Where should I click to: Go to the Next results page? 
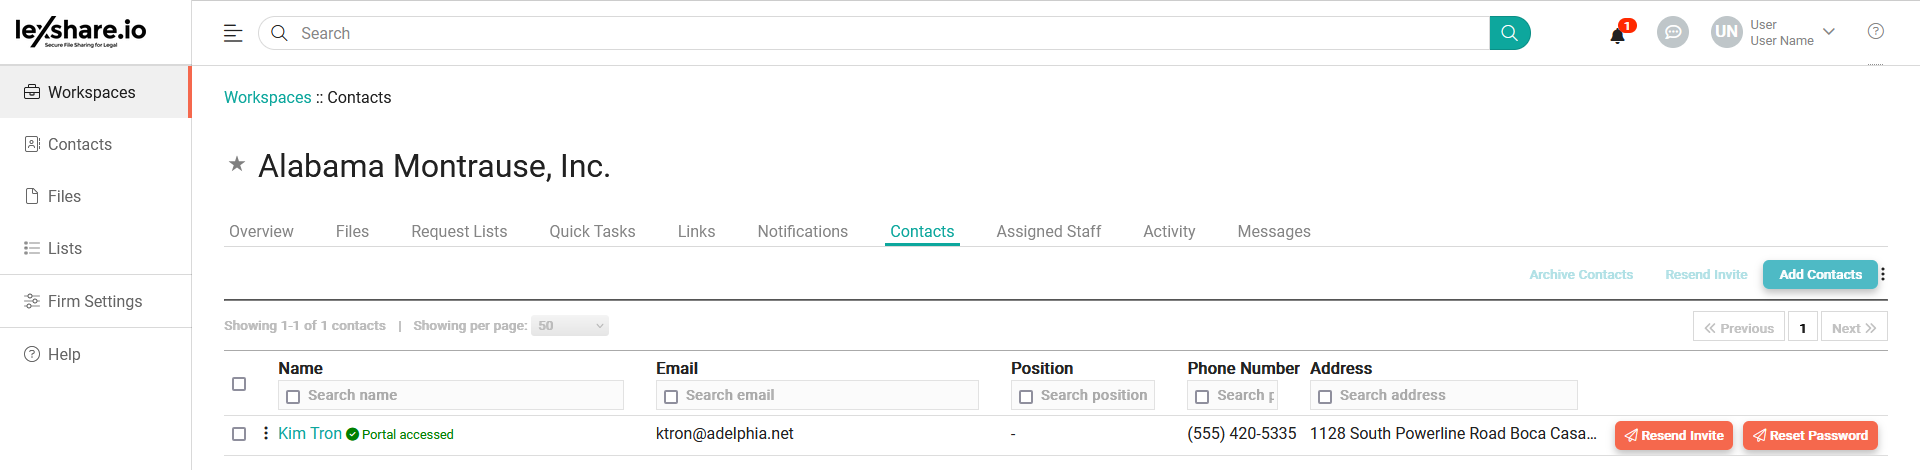1853,328
